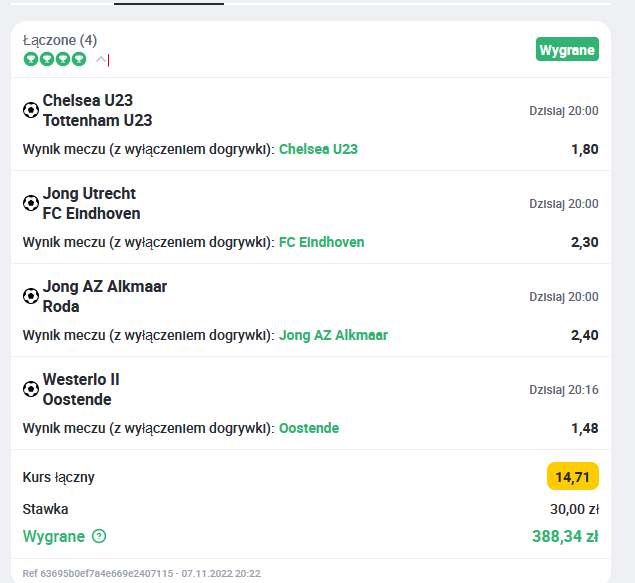Click the football icon beside Westerlo II
The width and height of the screenshot is (635, 583).
[x=31, y=389]
